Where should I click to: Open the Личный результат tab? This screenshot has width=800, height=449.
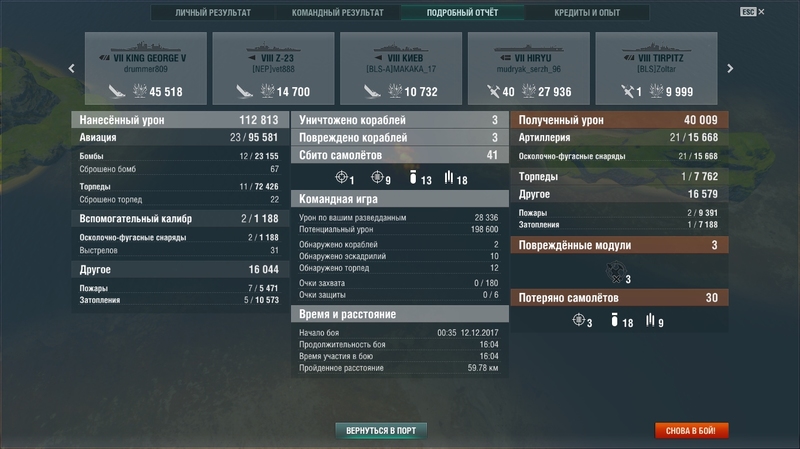pyautogui.click(x=213, y=12)
